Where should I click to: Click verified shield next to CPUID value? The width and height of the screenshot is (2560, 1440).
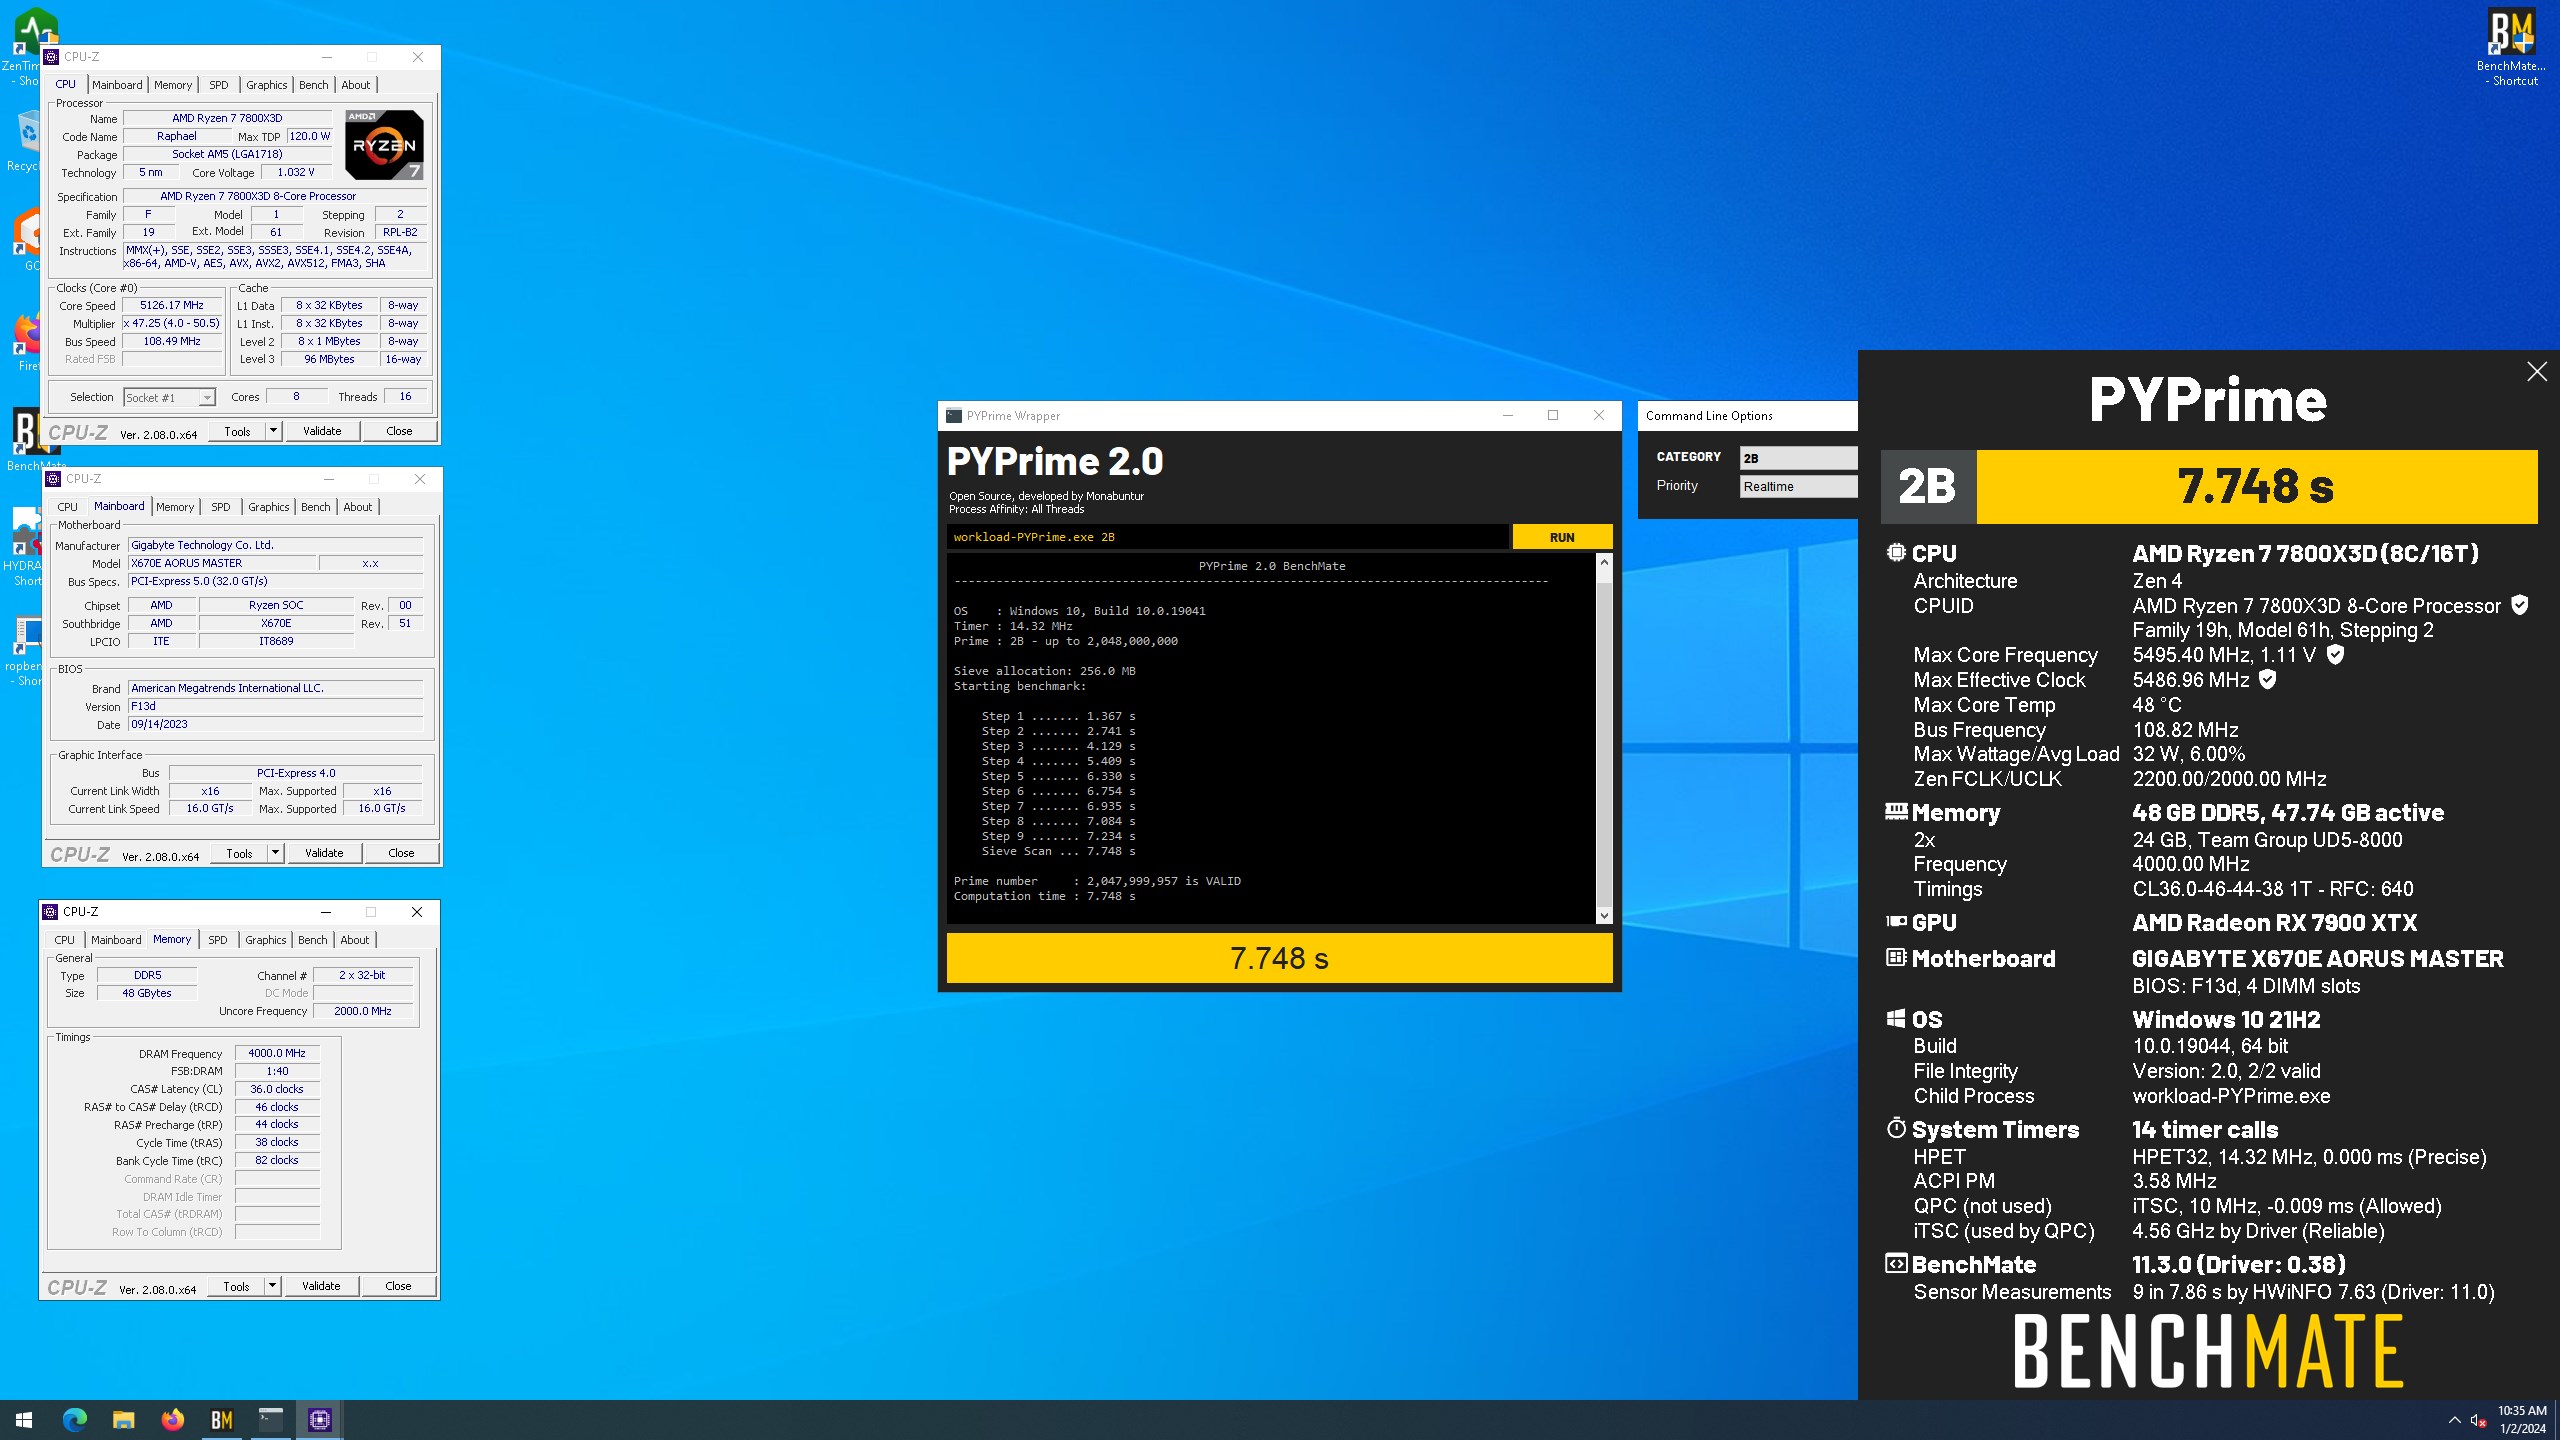2520,605
